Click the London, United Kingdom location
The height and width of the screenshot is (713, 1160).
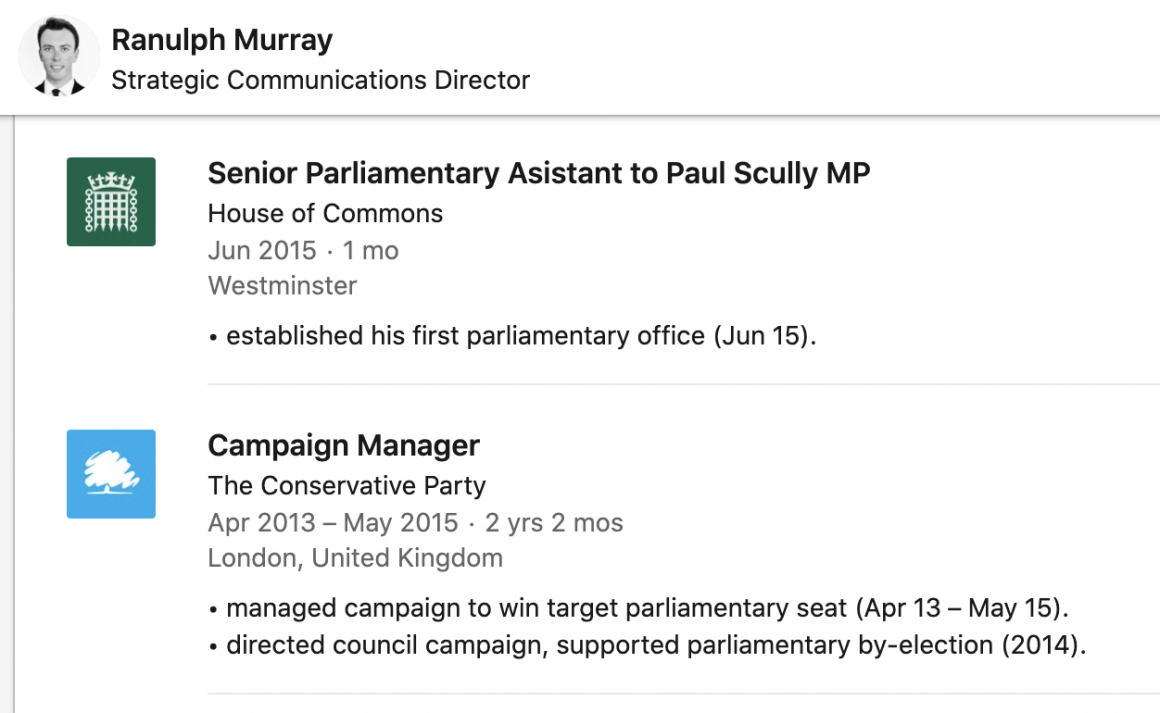click(355, 558)
